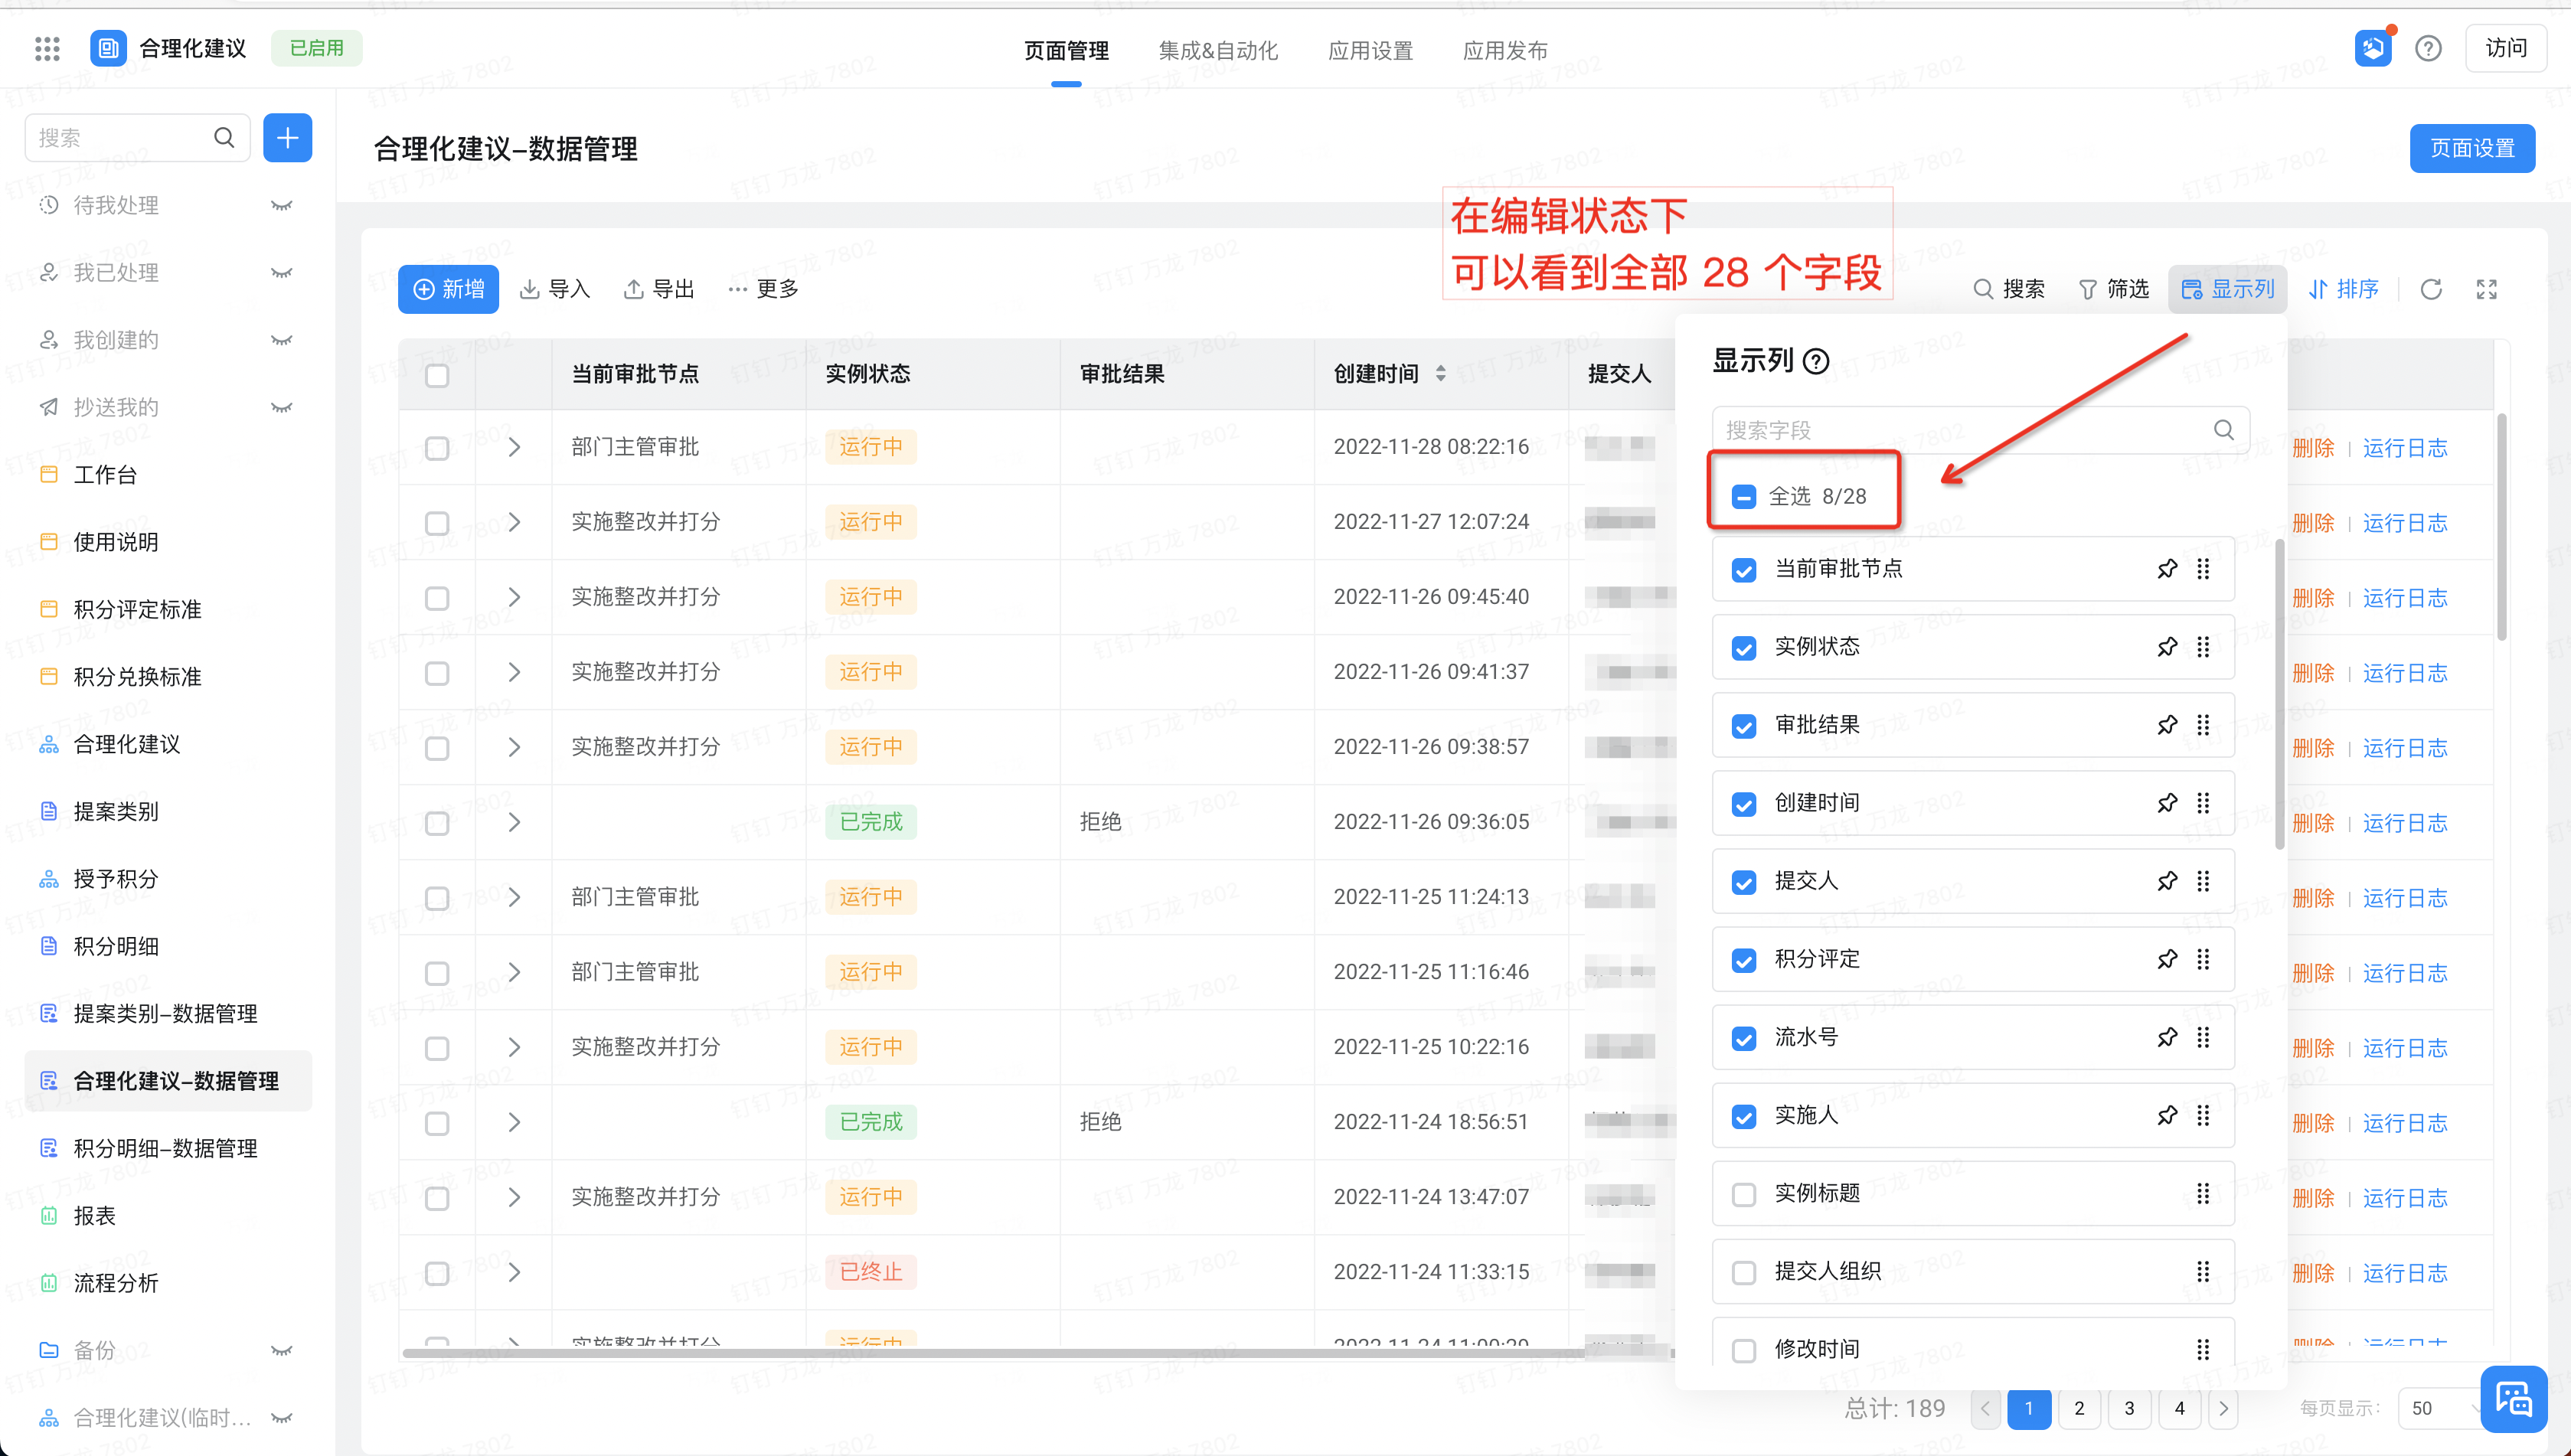2571x1456 pixels.
Task: Expand the row dated 2022-11-24 11:33:15
Action: click(x=514, y=1272)
